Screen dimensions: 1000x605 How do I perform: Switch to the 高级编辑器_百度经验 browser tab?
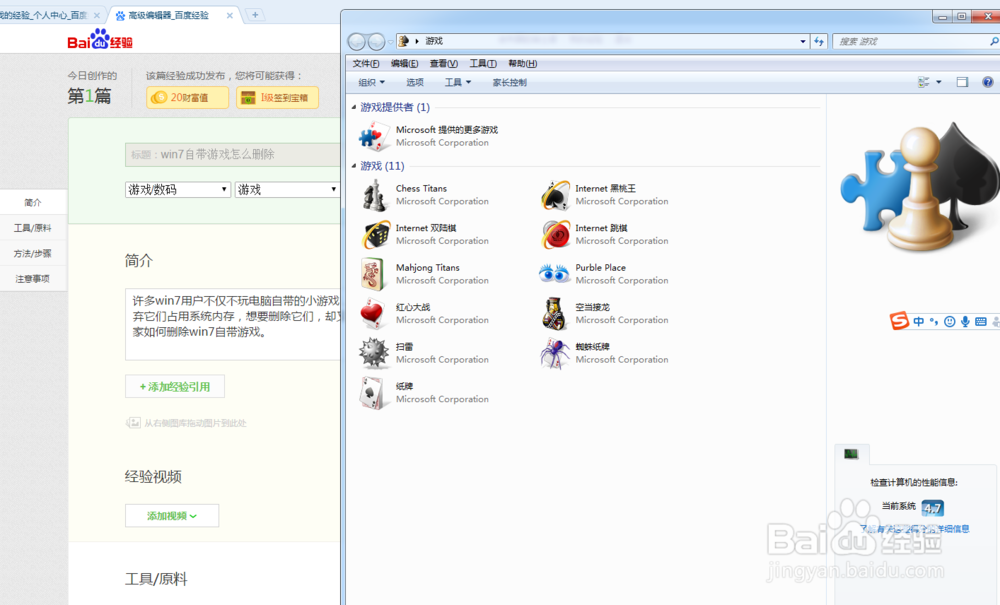pyautogui.click(x=170, y=16)
